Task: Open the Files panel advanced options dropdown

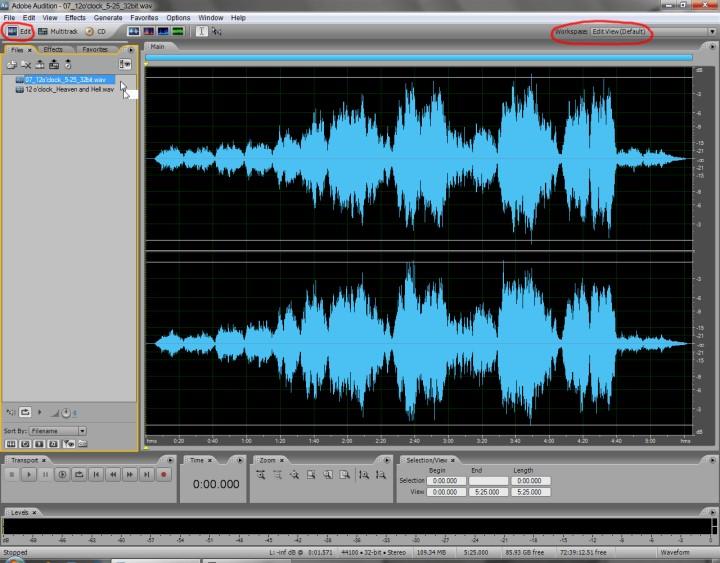Action: [125, 64]
